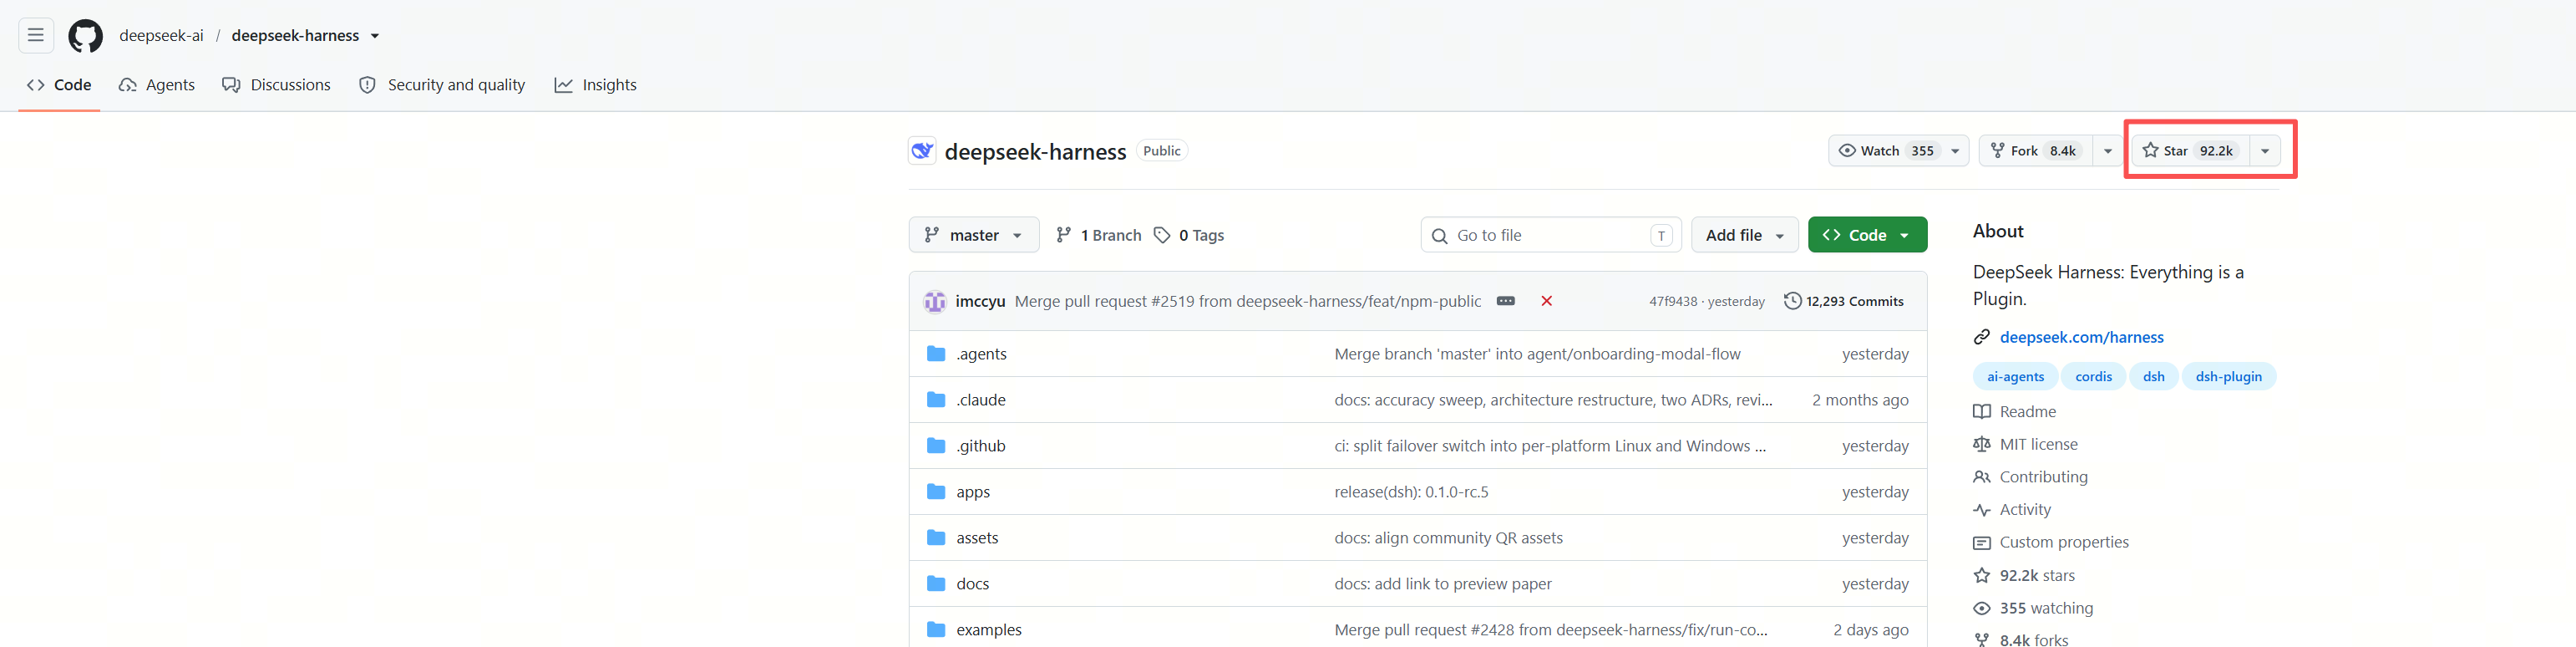Filter by the cordis topic tag
This screenshot has height=647, width=2576.
click(2093, 377)
